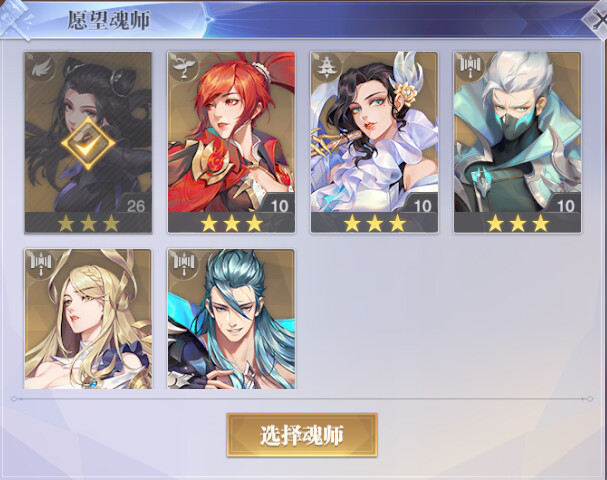Image resolution: width=607 pixels, height=480 pixels.
Task: Close the 愿望魂师 dialog with X
Action: pyautogui.click(x=597, y=21)
